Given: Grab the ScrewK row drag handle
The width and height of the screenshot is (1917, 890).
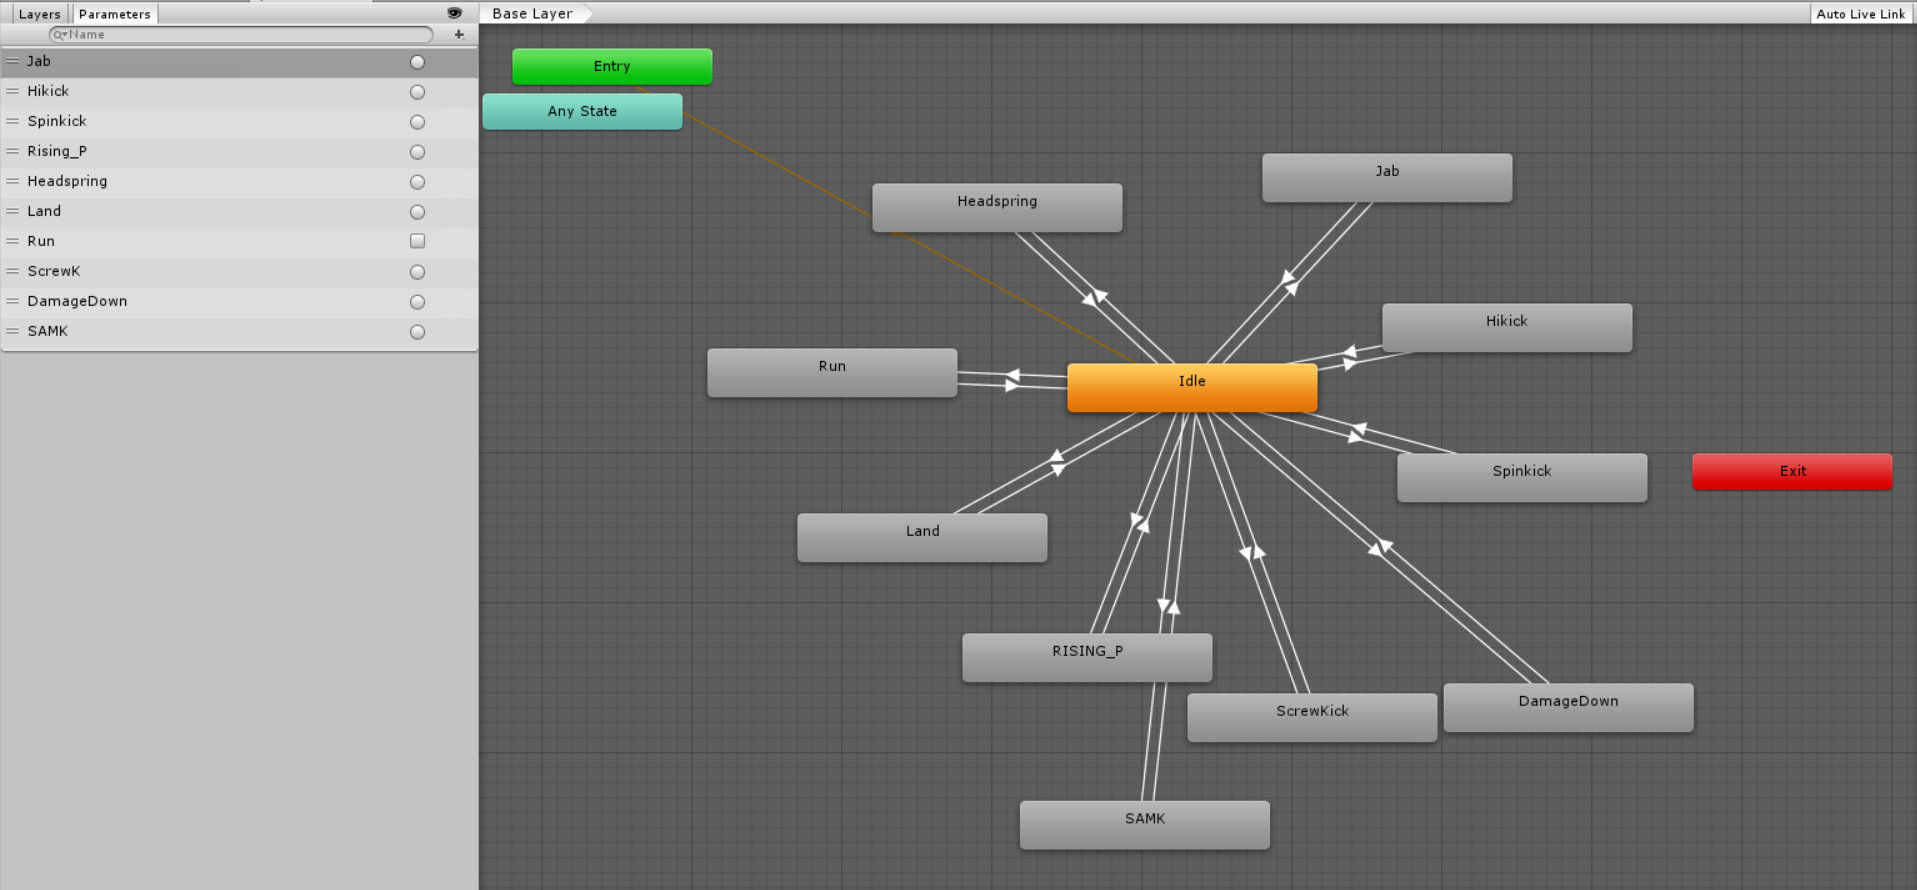Looking at the screenshot, I should click(13, 271).
